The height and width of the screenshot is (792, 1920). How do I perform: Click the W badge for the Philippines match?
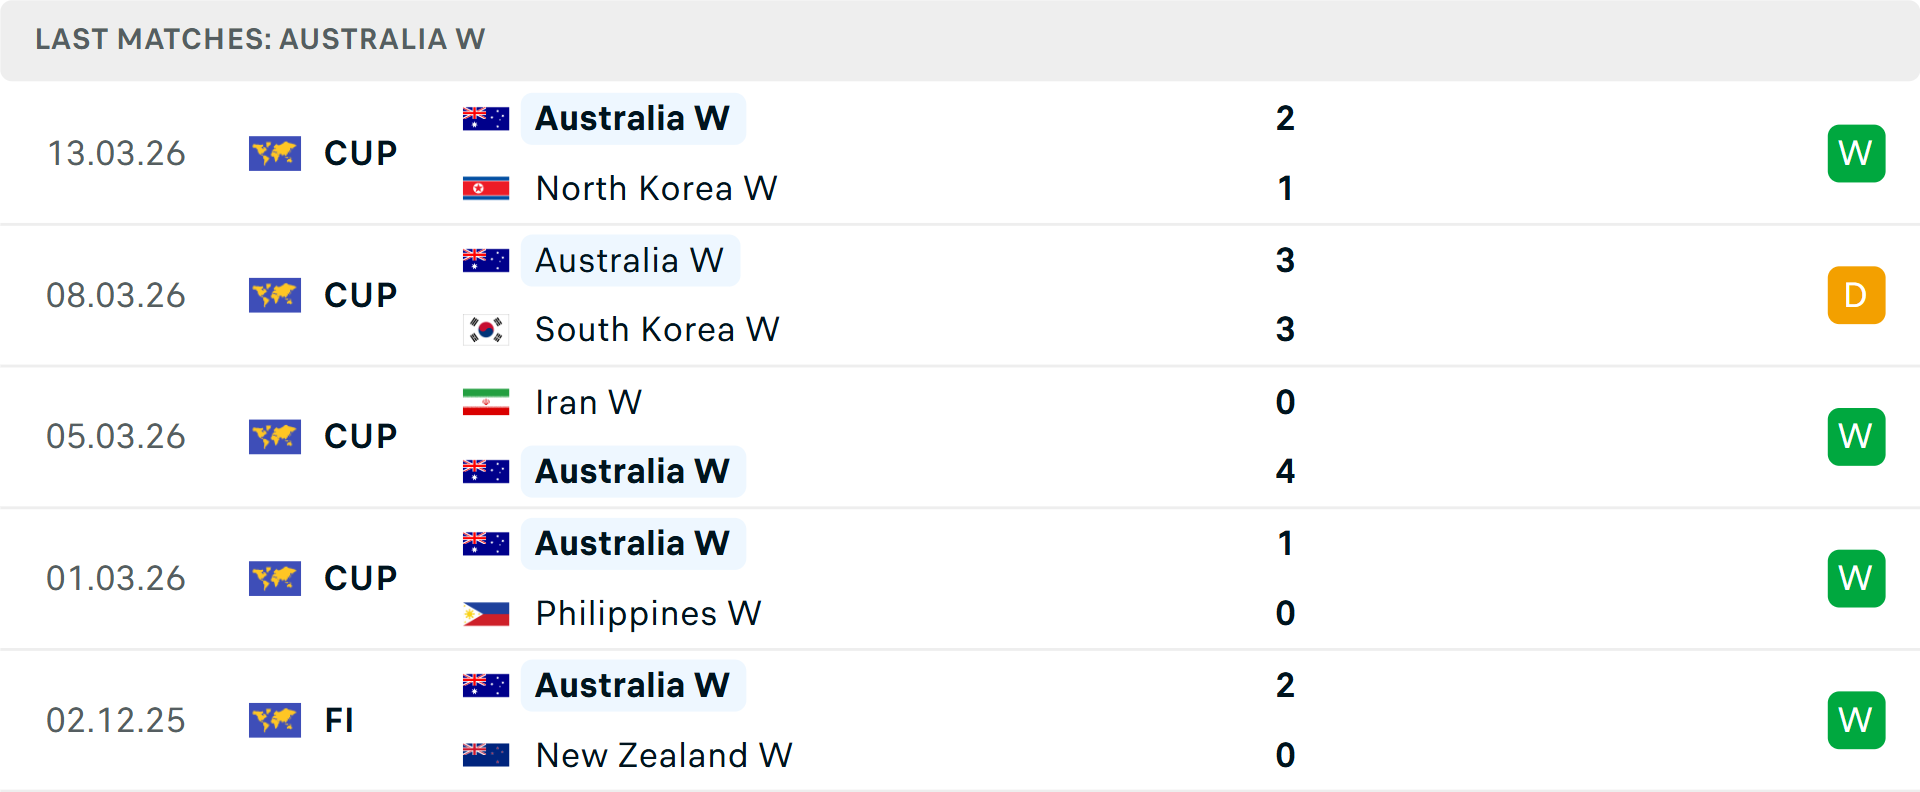(x=1856, y=578)
